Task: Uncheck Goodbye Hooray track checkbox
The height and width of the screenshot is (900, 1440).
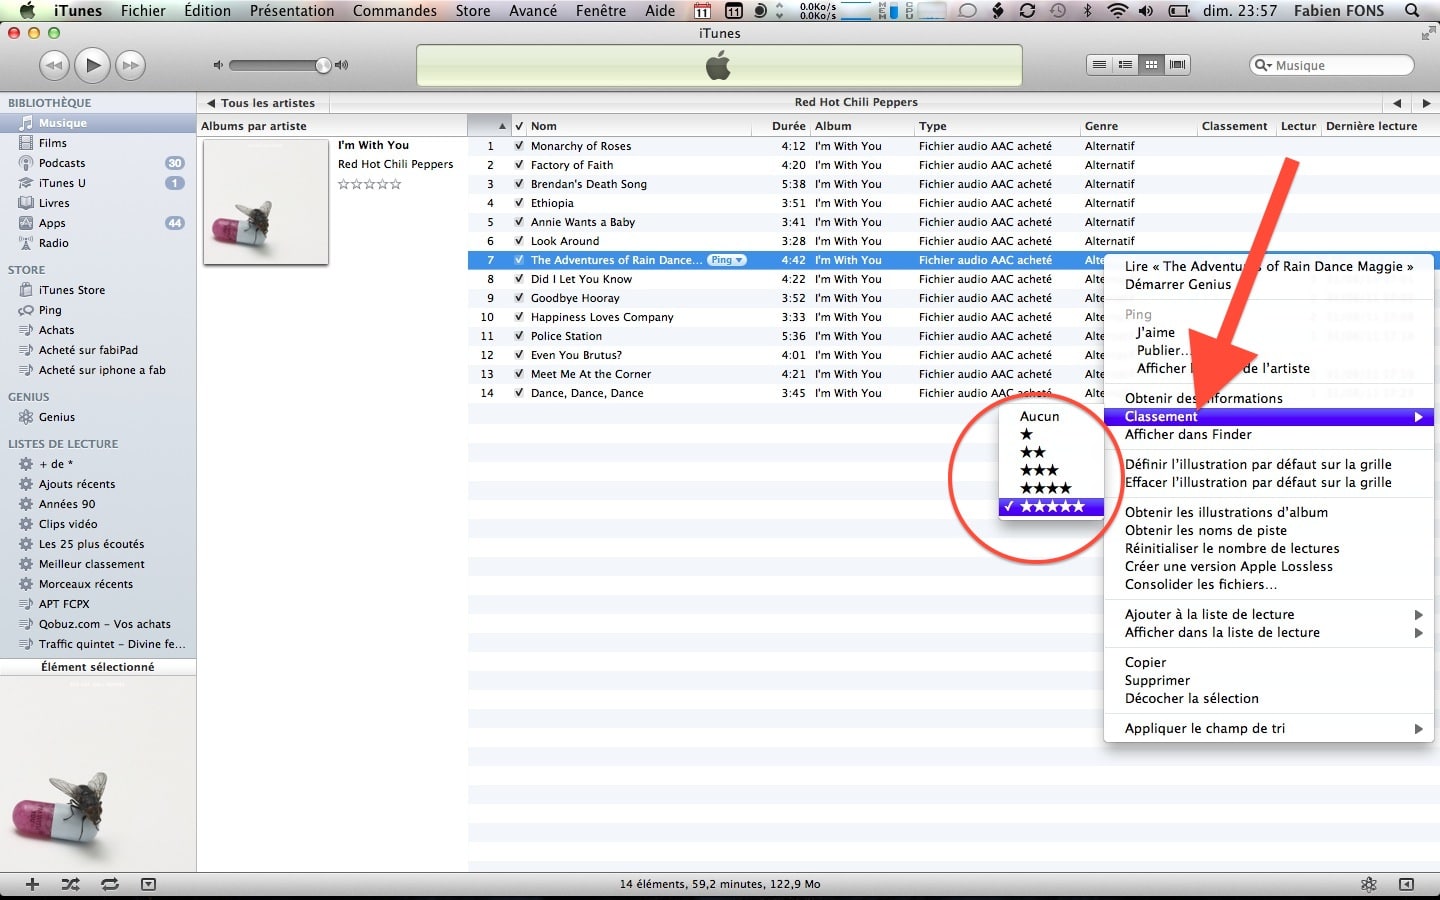Action: tap(519, 298)
